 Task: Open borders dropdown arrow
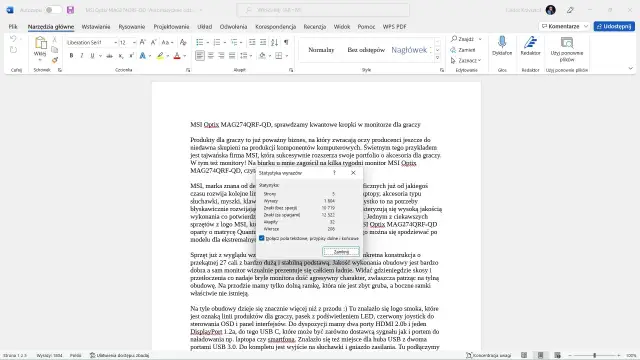click(287, 56)
